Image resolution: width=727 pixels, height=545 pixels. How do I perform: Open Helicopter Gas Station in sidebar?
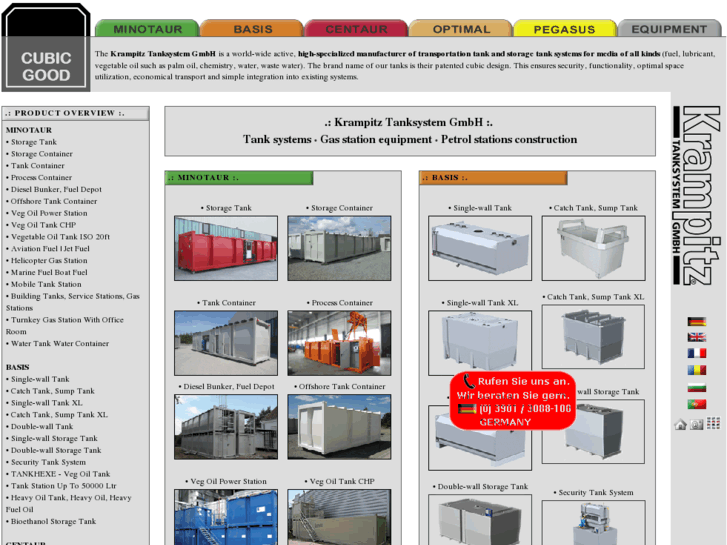pyautogui.click(x=48, y=260)
